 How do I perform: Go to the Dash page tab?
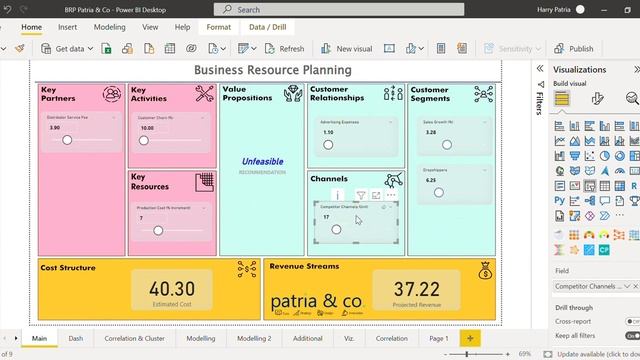76,338
